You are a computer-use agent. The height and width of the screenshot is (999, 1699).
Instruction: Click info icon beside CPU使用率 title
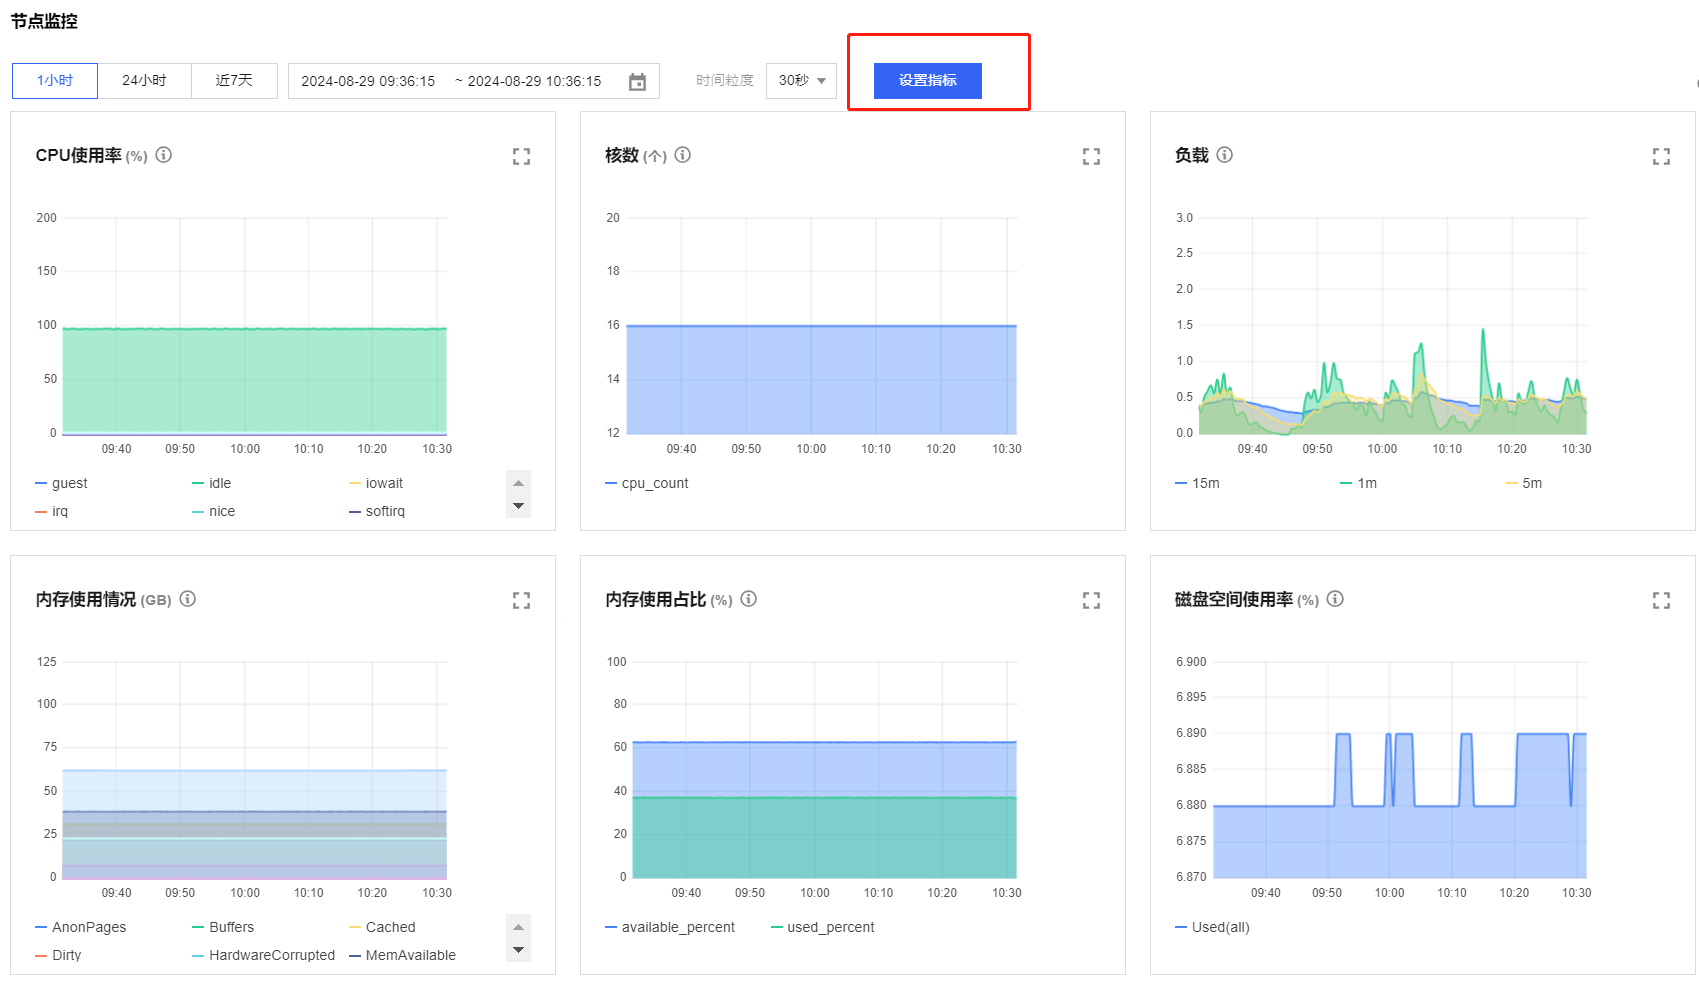pos(164,155)
